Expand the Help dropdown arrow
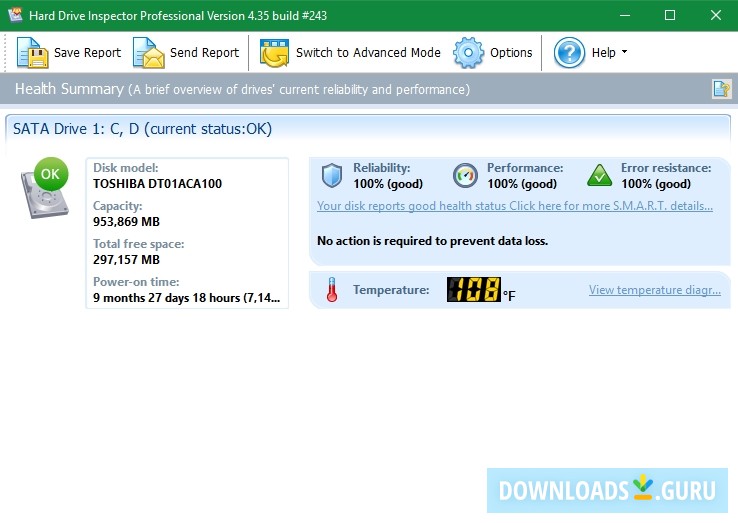The image size is (738, 523). coord(624,52)
